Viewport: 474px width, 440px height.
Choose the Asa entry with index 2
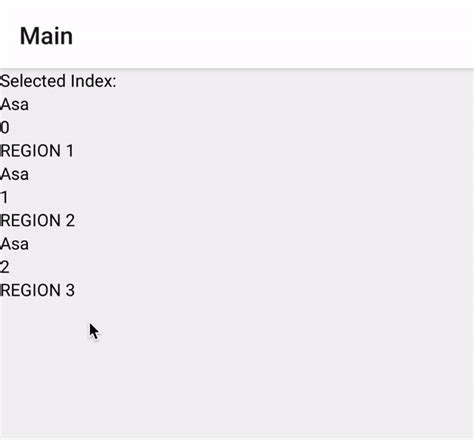[14, 244]
